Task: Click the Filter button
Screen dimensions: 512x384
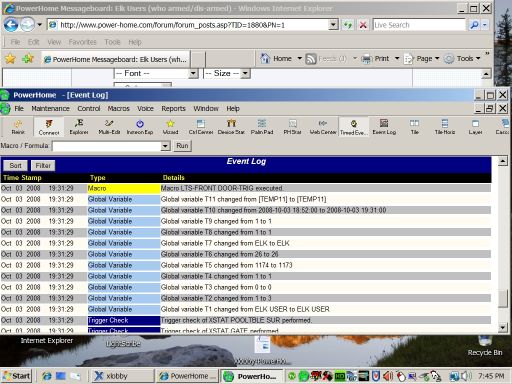Action: [43, 166]
